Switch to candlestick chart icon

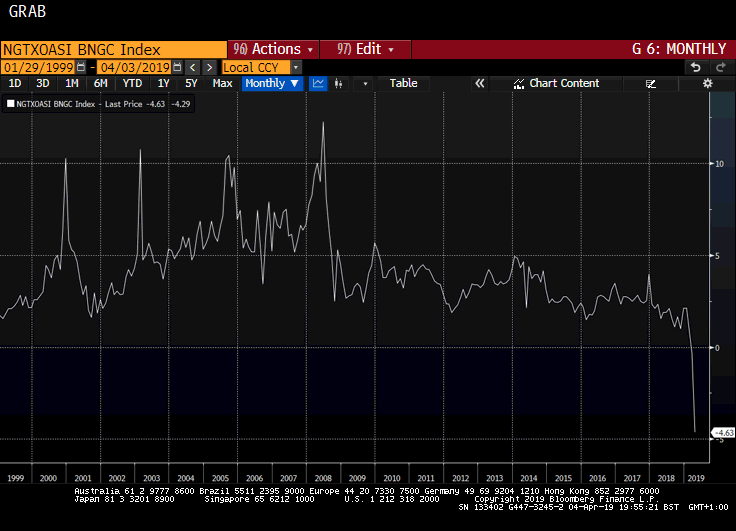[x=342, y=84]
